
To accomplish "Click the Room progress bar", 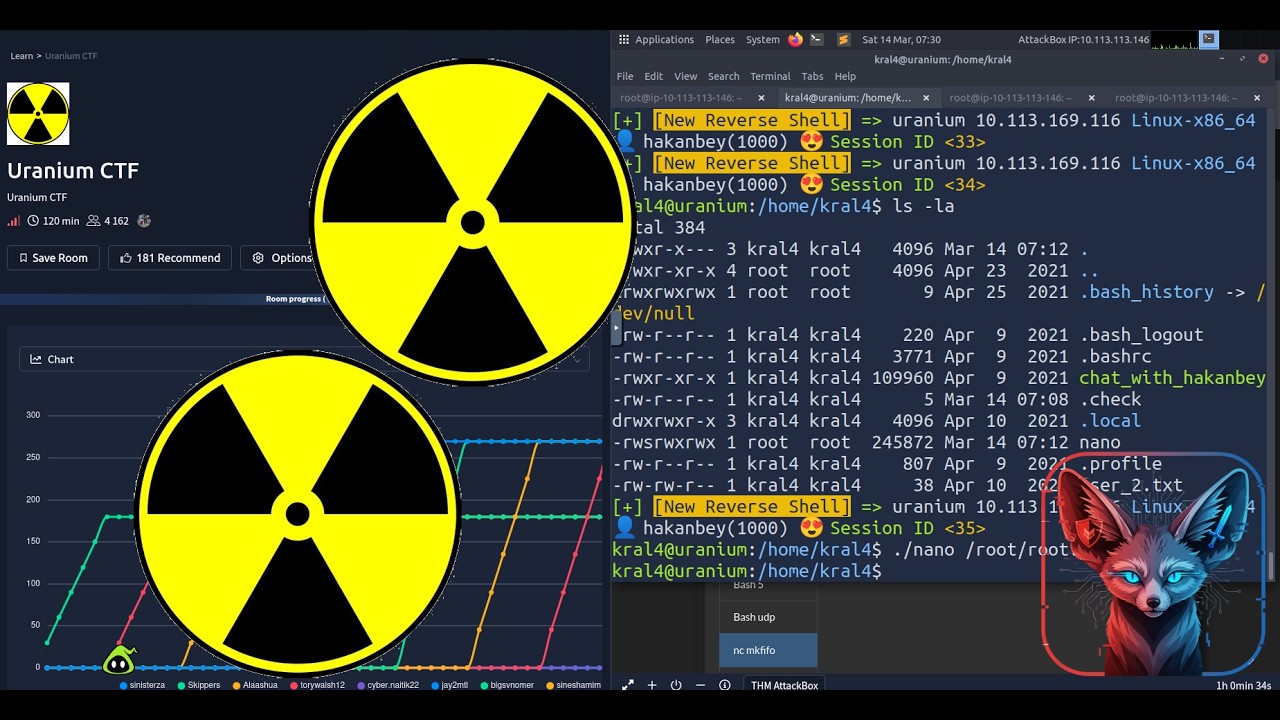I will click(164, 299).
